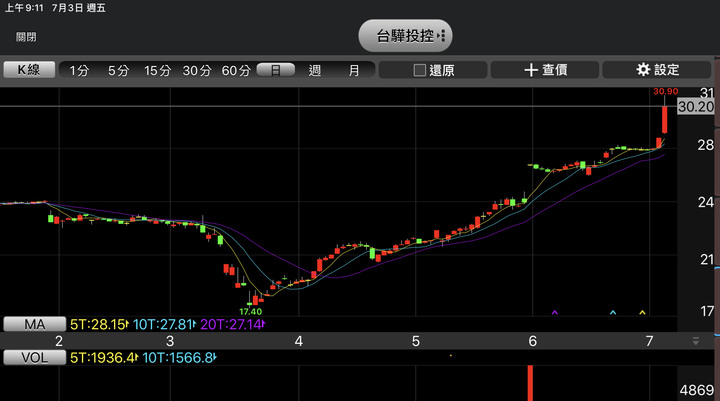Select the 日 daily interval
Image resolution: width=720 pixels, height=401 pixels.
[276, 70]
